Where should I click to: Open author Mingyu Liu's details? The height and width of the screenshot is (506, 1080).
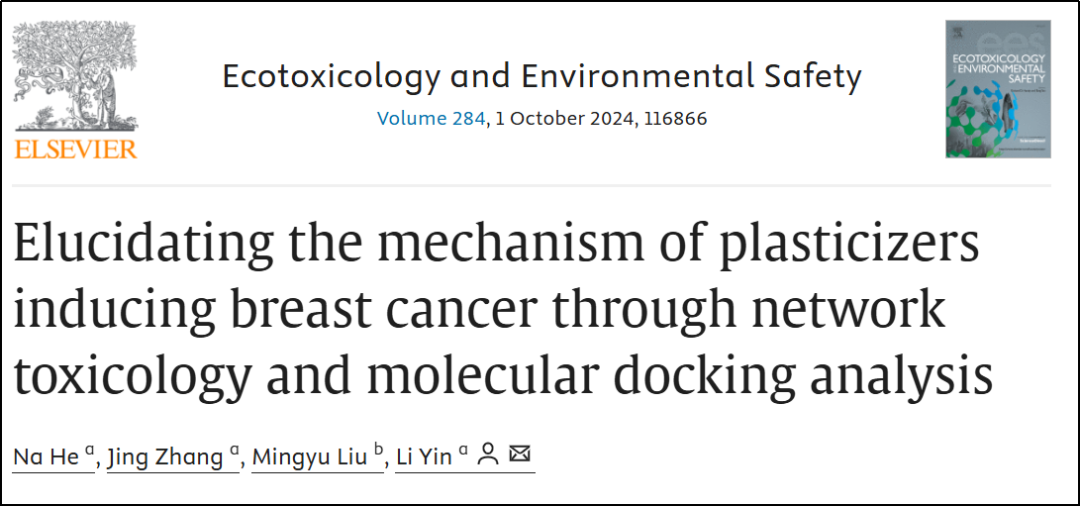coord(311,457)
